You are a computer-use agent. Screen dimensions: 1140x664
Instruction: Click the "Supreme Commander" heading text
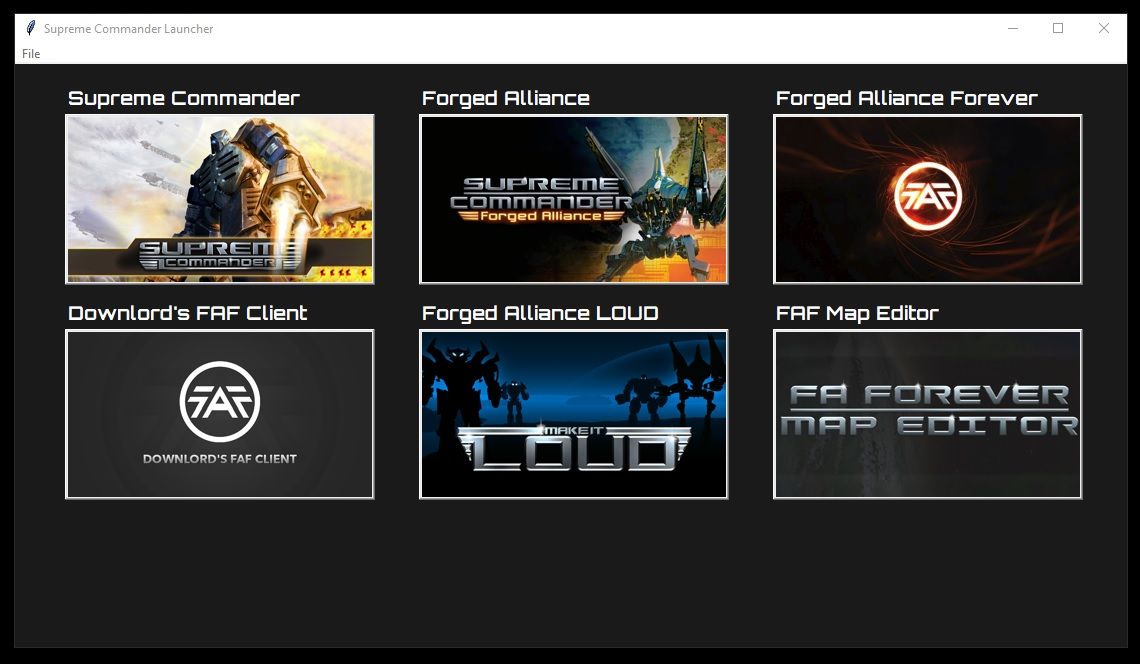pyautogui.click(x=184, y=98)
